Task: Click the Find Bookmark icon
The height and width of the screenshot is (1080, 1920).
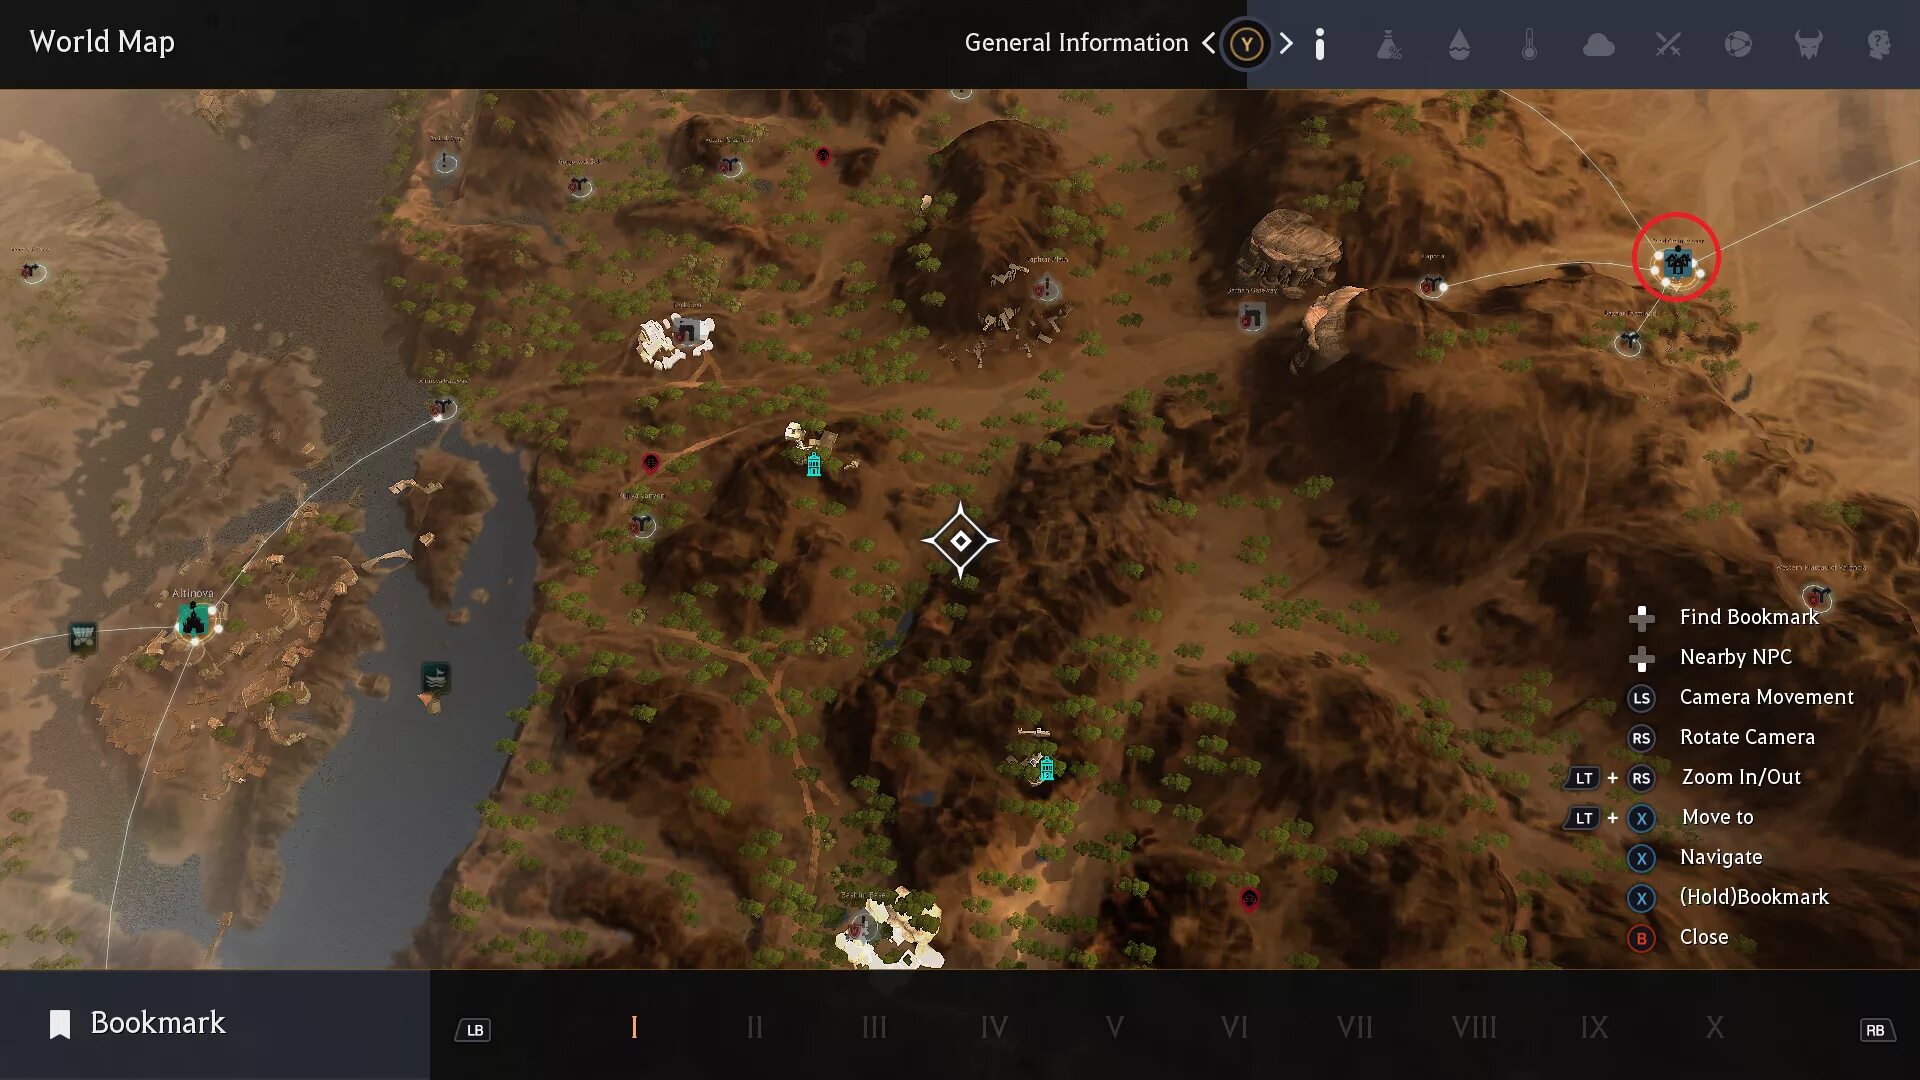Action: point(1640,616)
